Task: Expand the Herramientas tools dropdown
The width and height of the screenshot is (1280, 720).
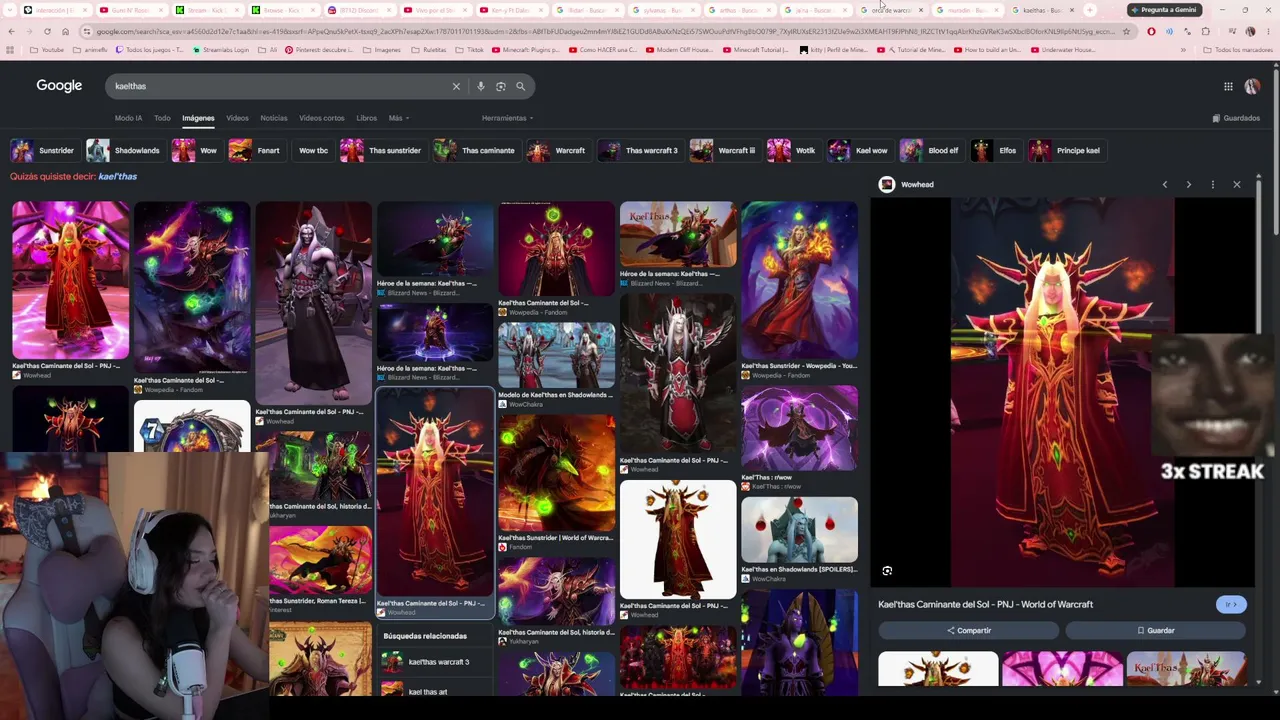Action: click(x=507, y=118)
